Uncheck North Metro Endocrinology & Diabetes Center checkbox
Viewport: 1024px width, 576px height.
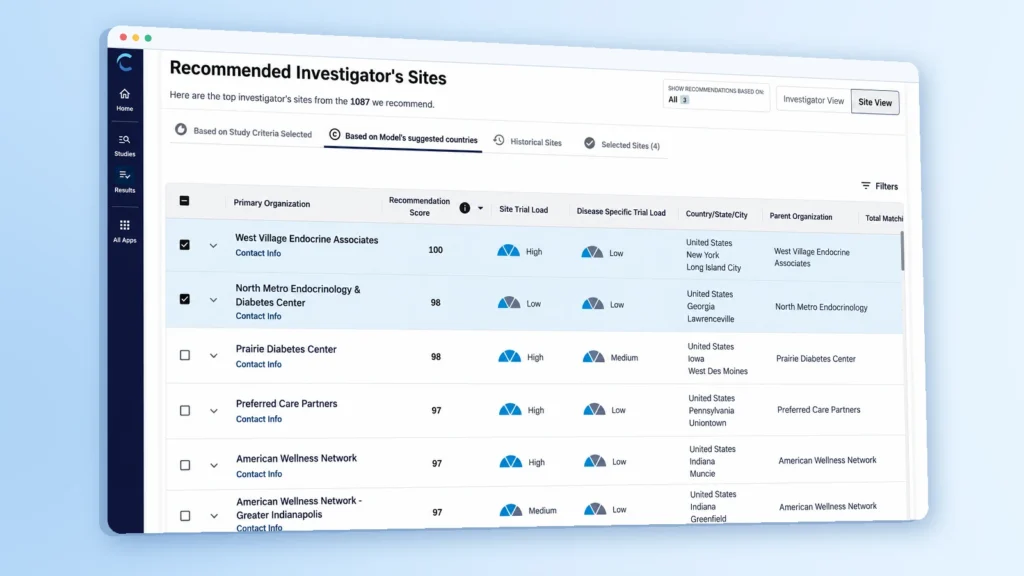coord(185,298)
